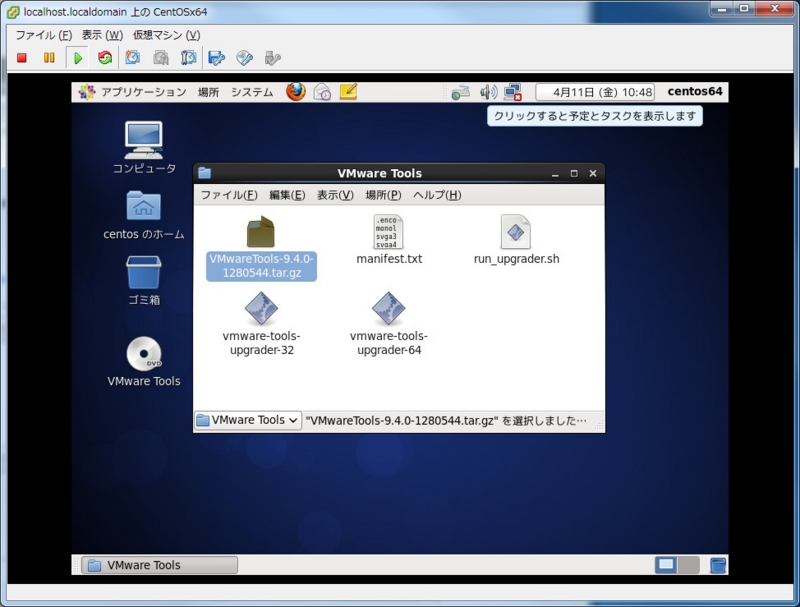Connect a floppy device via the toolbar icon
The height and width of the screenshot is (607, 800).
pyautogui.click(x=216, y=58)
